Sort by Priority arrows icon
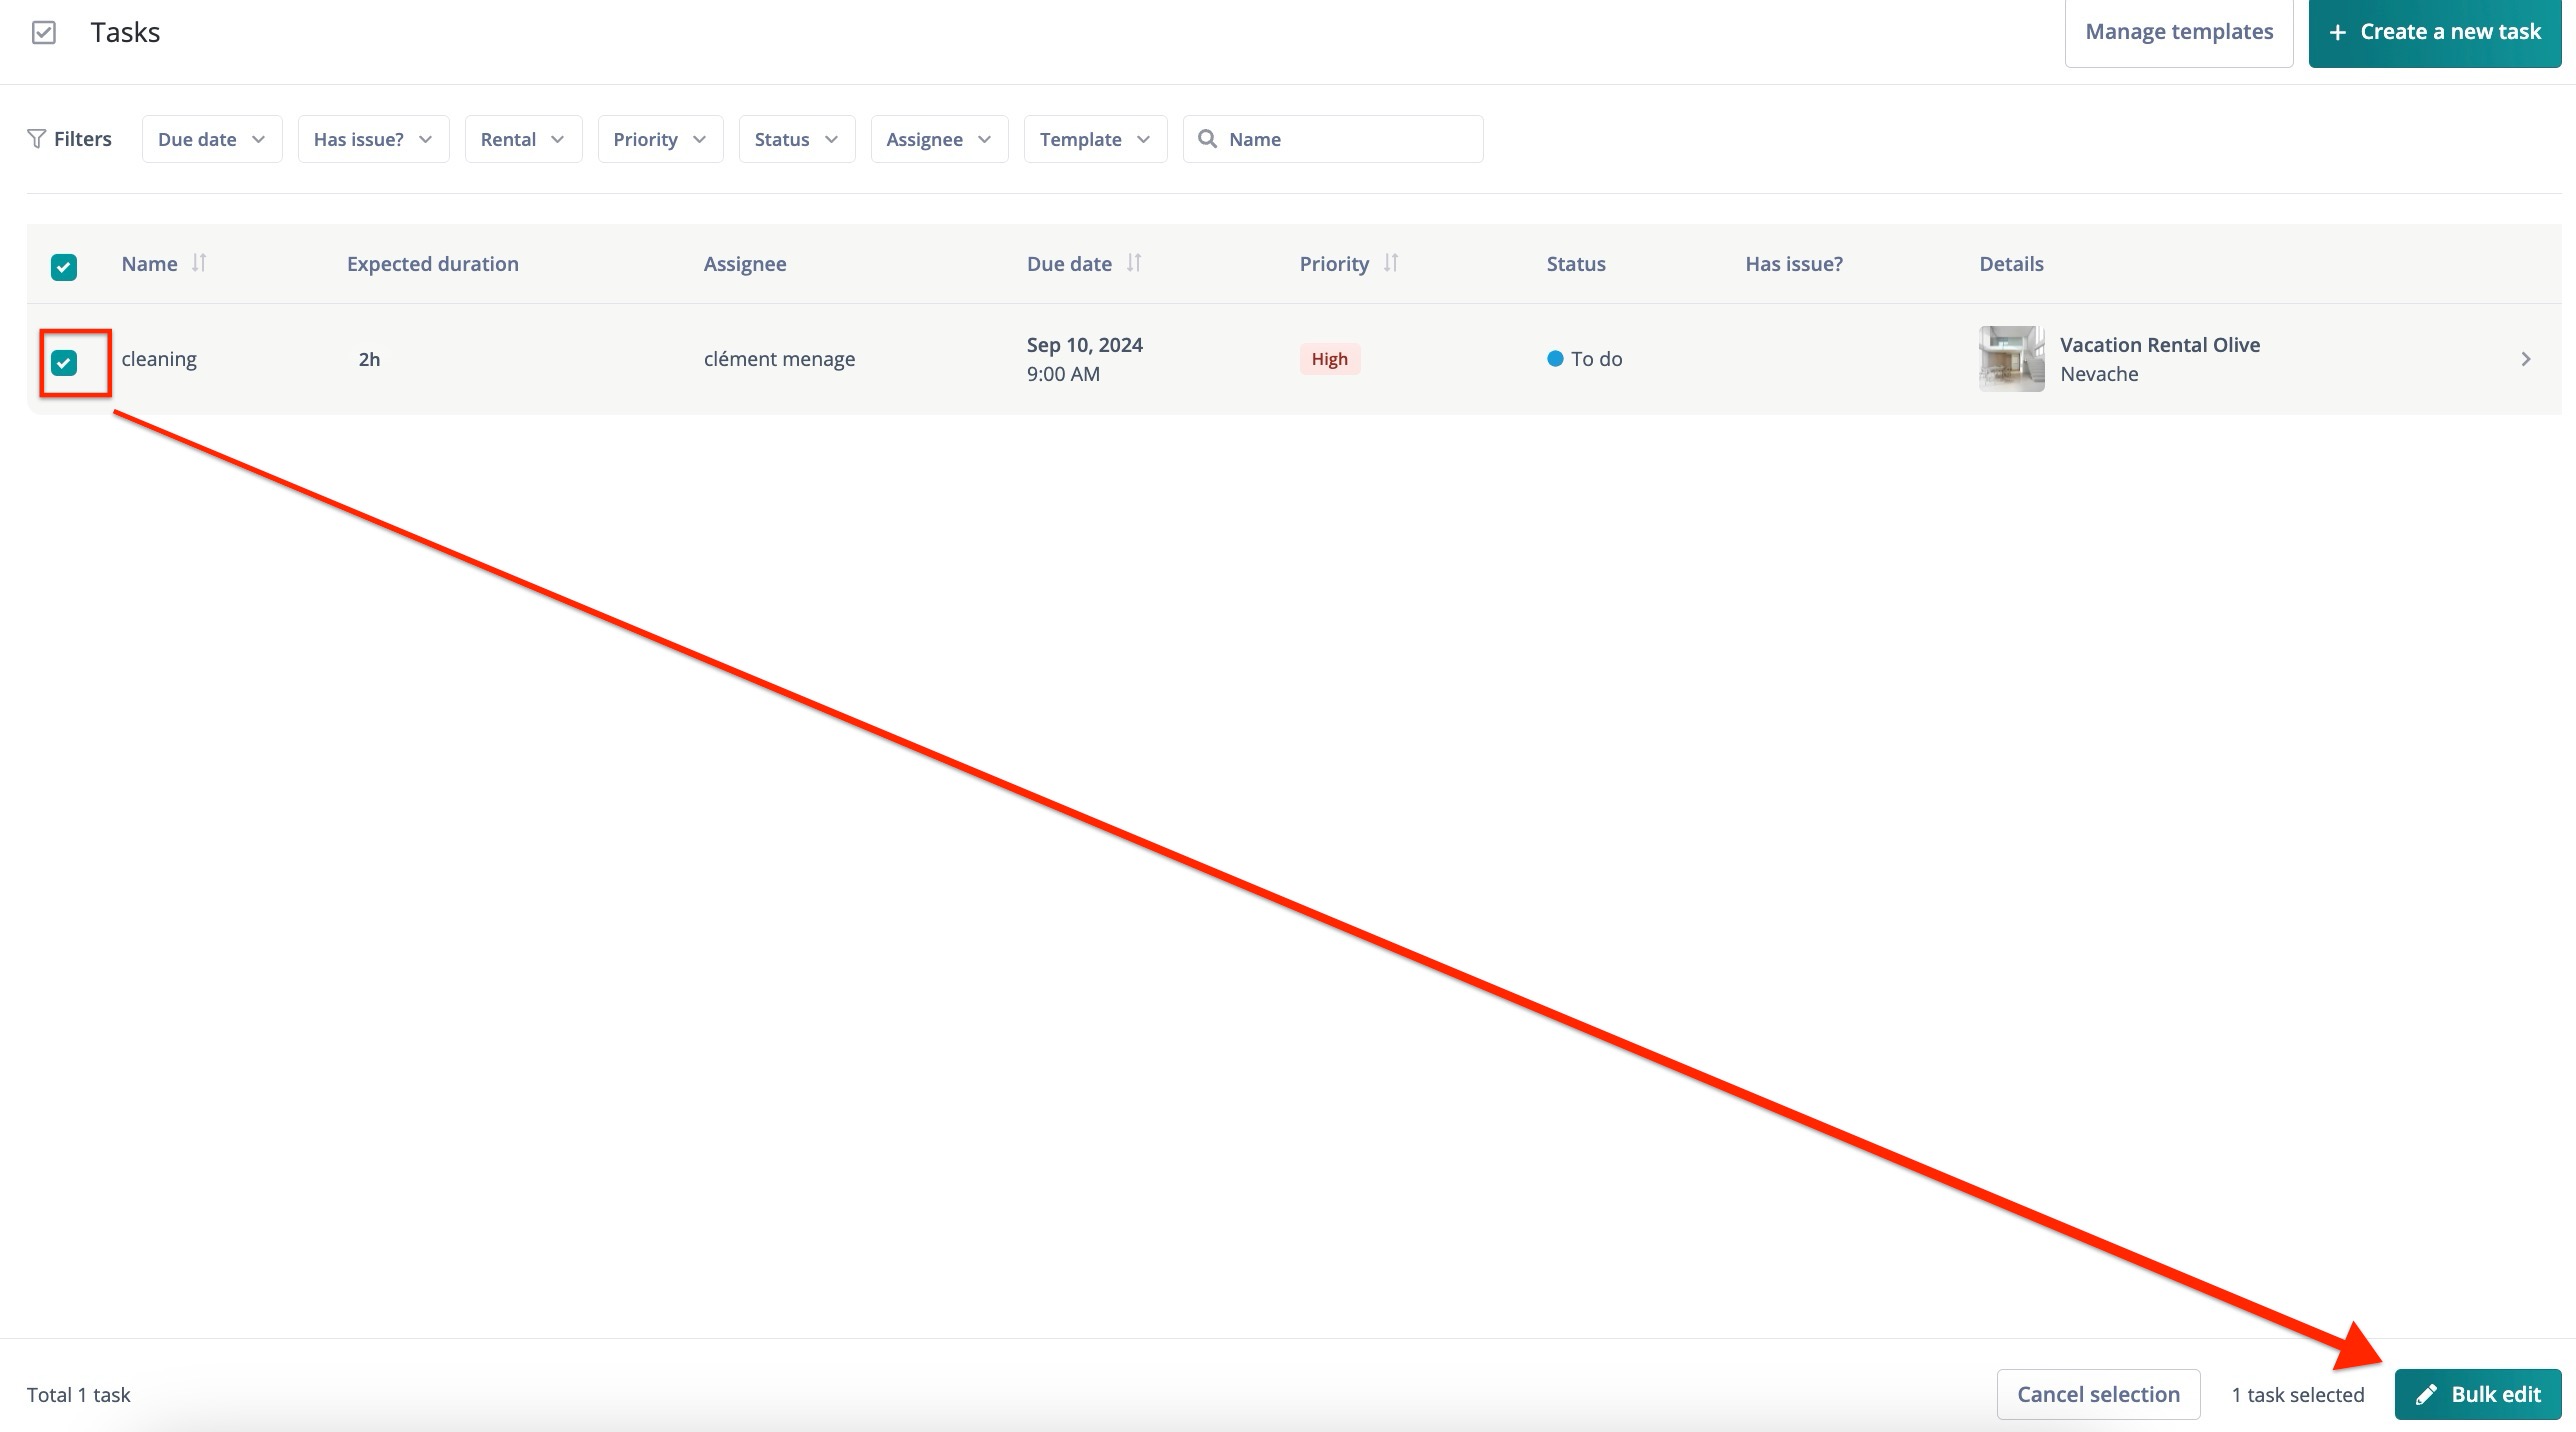The width and height of the screenshot is (2576, 1432). click(x=1391, y=263)
